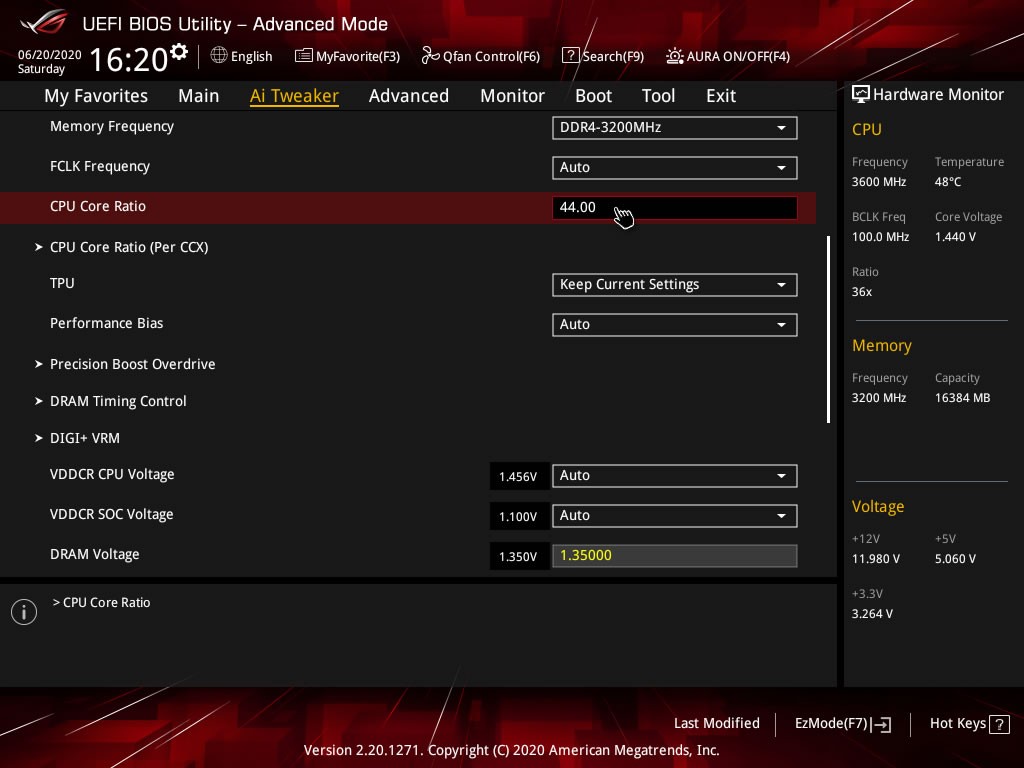The height and width of the screenshot is (768, 1024).
Task: Open the TPU Keep Current Settings dropdown
Action: 674,285
